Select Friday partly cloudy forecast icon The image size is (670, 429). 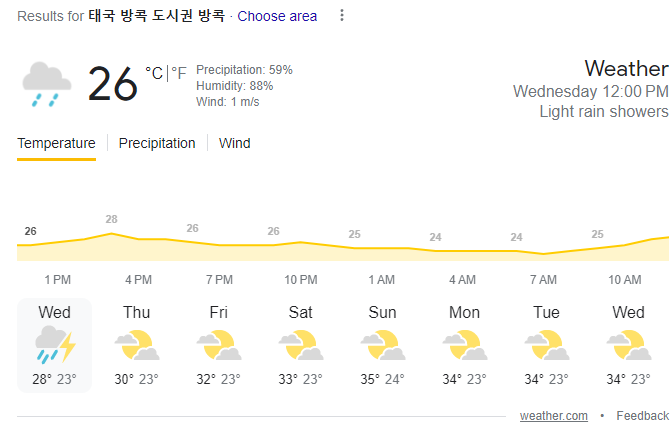(219, 346)
